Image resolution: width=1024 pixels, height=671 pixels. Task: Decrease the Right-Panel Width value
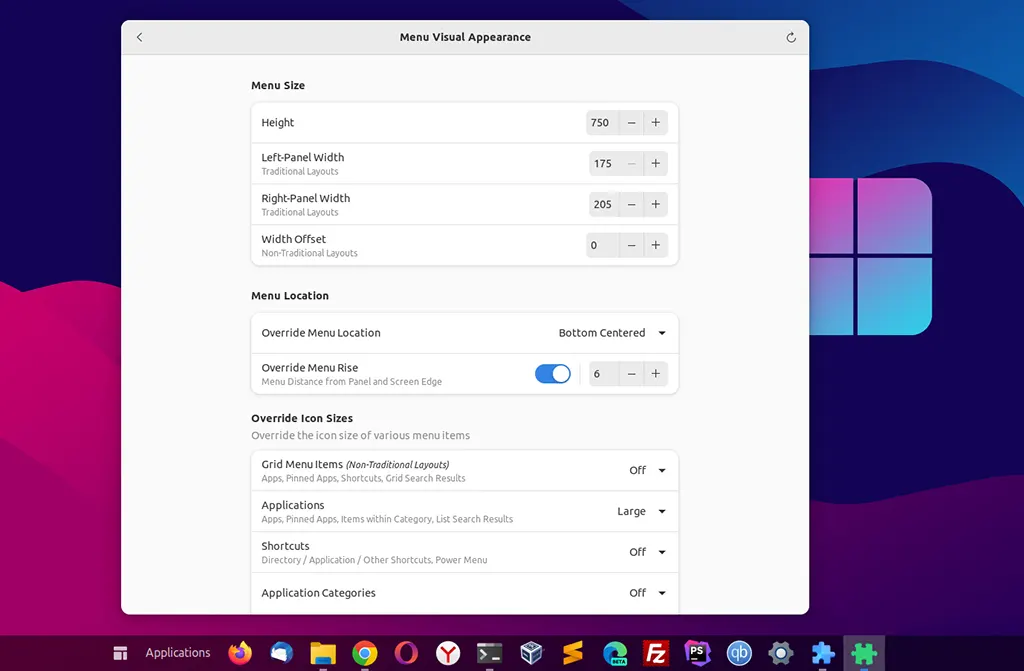pos(631,204)
